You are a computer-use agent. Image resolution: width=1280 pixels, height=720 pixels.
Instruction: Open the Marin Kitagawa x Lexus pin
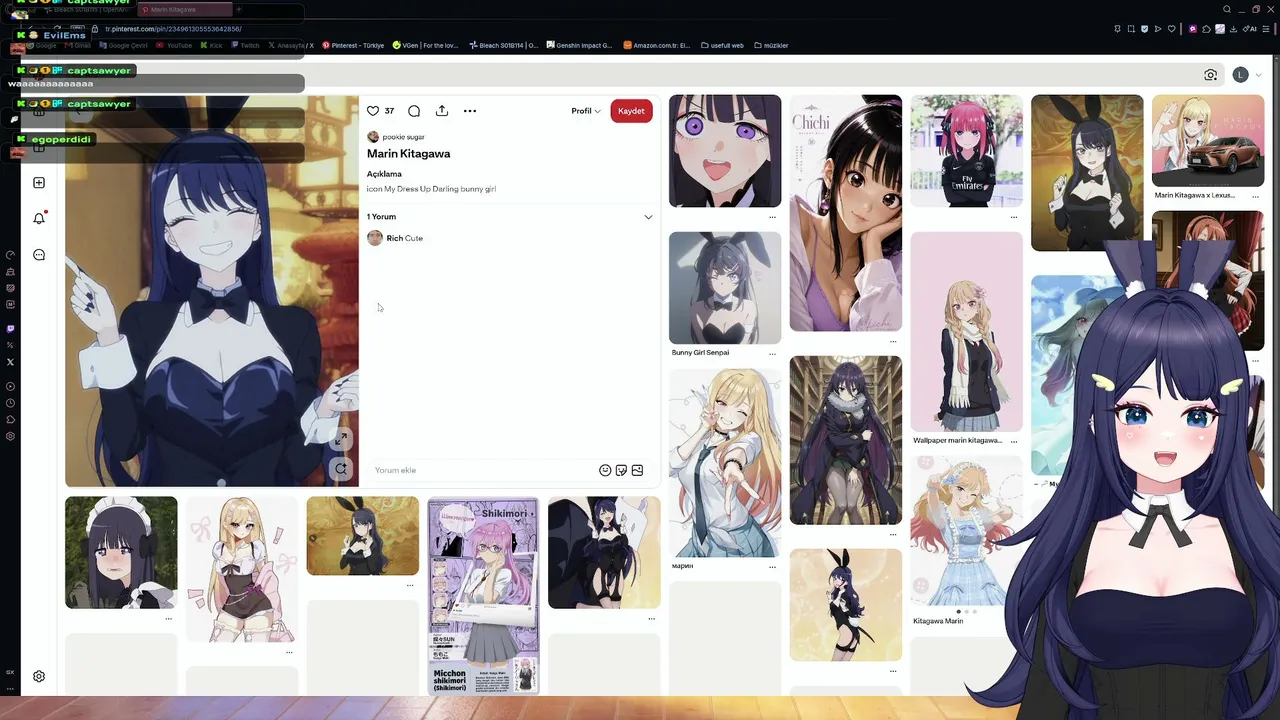(1208, 141)
